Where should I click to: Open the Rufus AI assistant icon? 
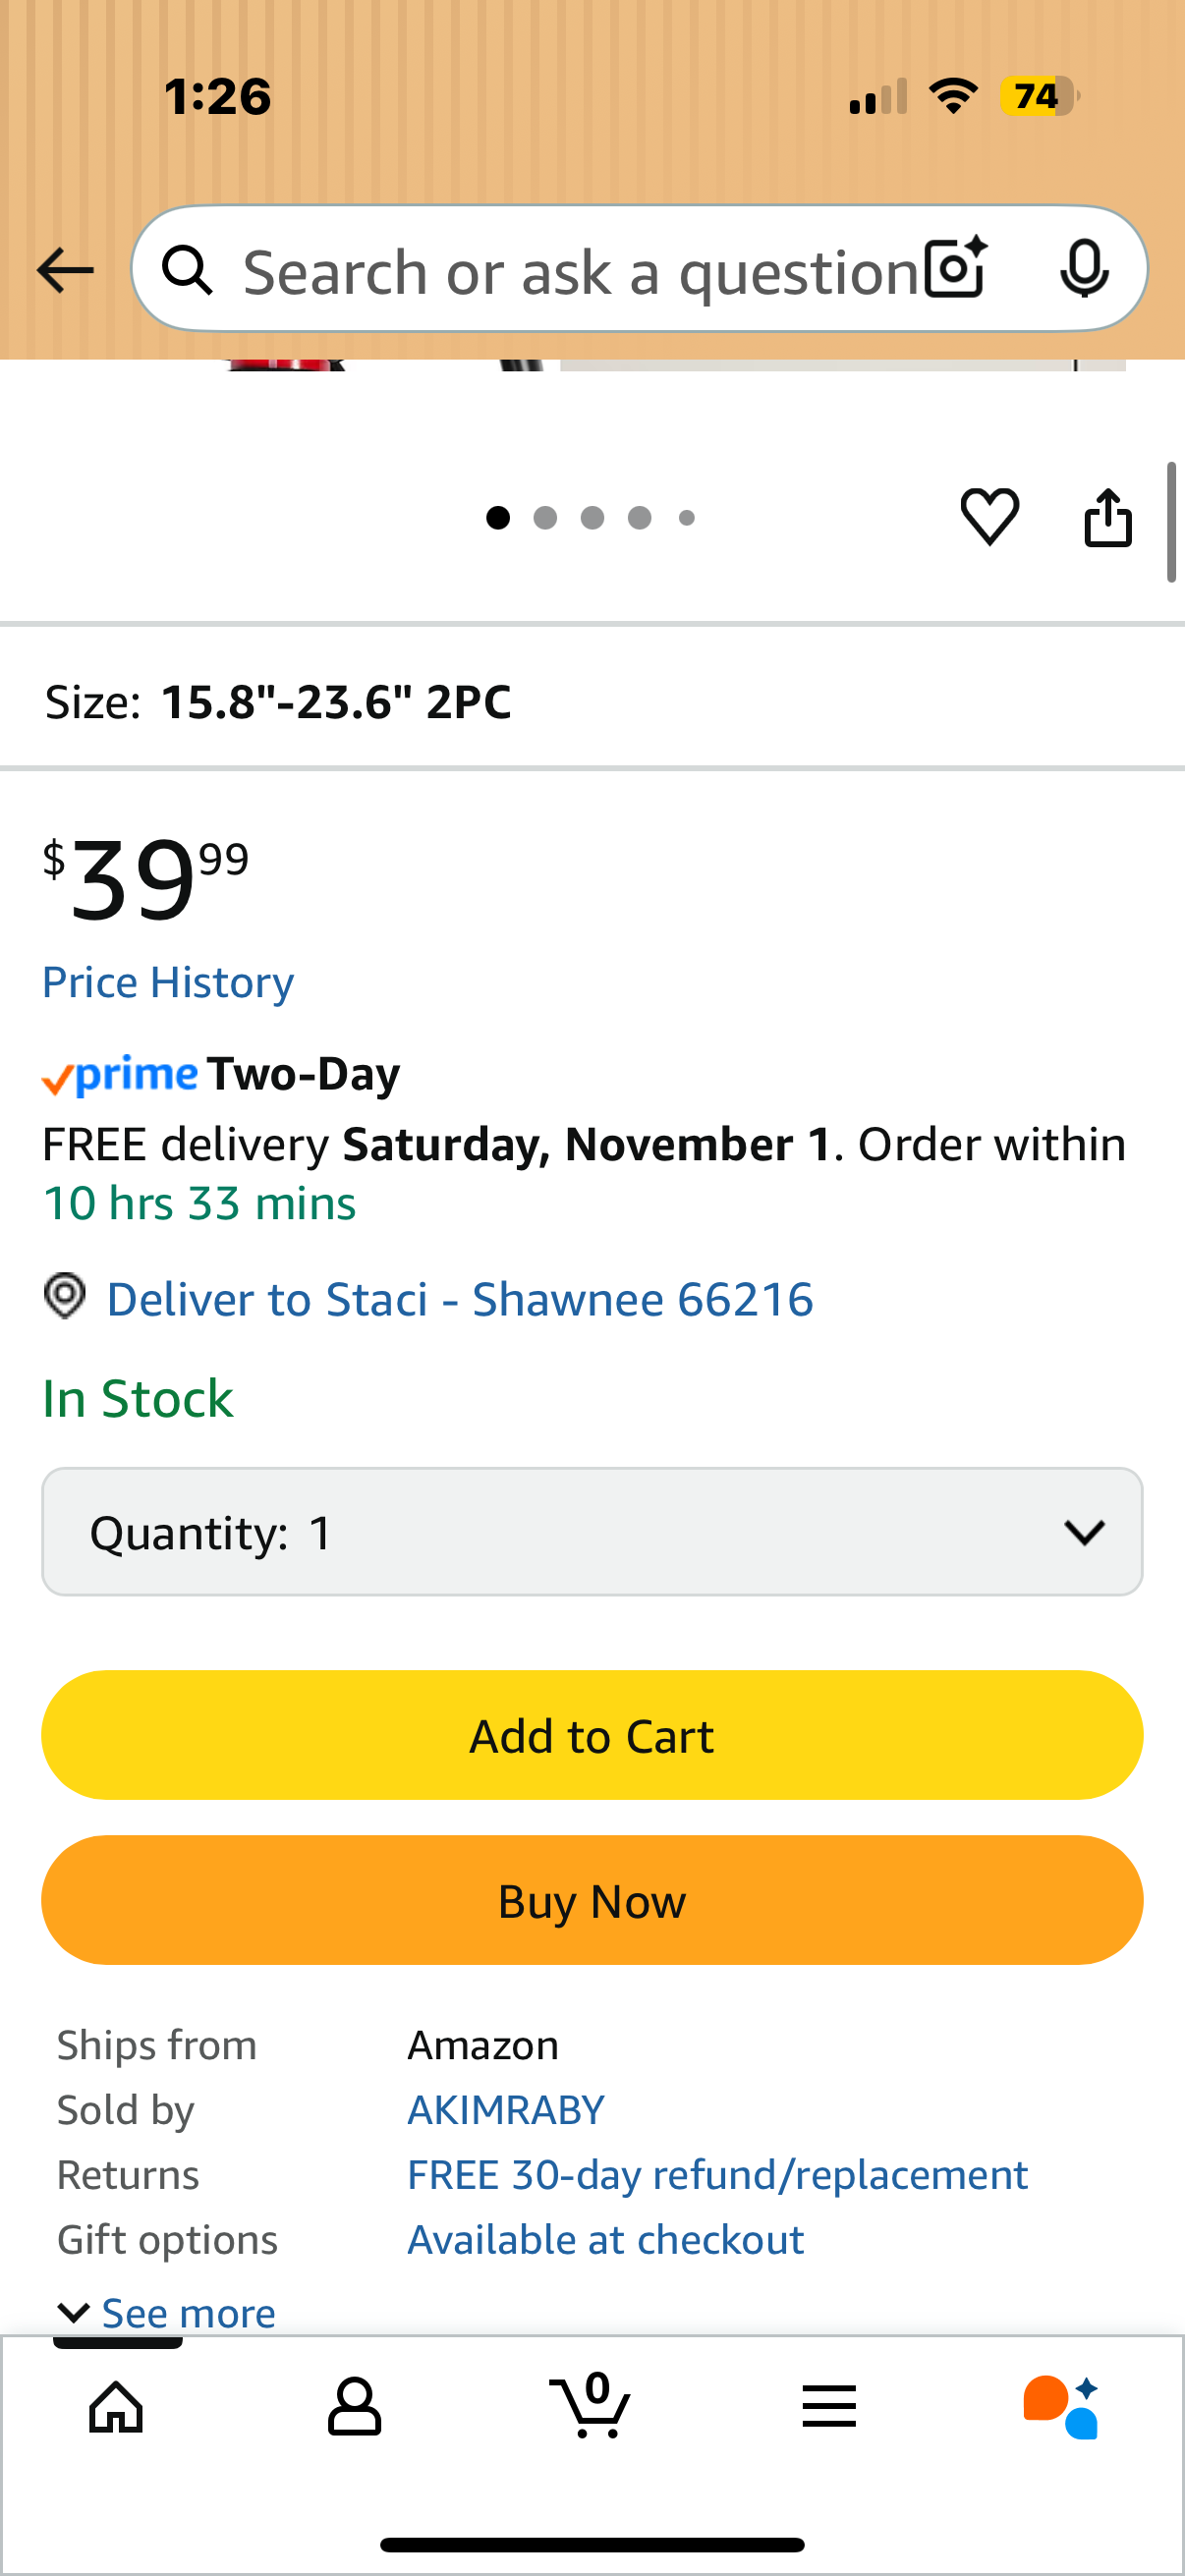1062,2406
